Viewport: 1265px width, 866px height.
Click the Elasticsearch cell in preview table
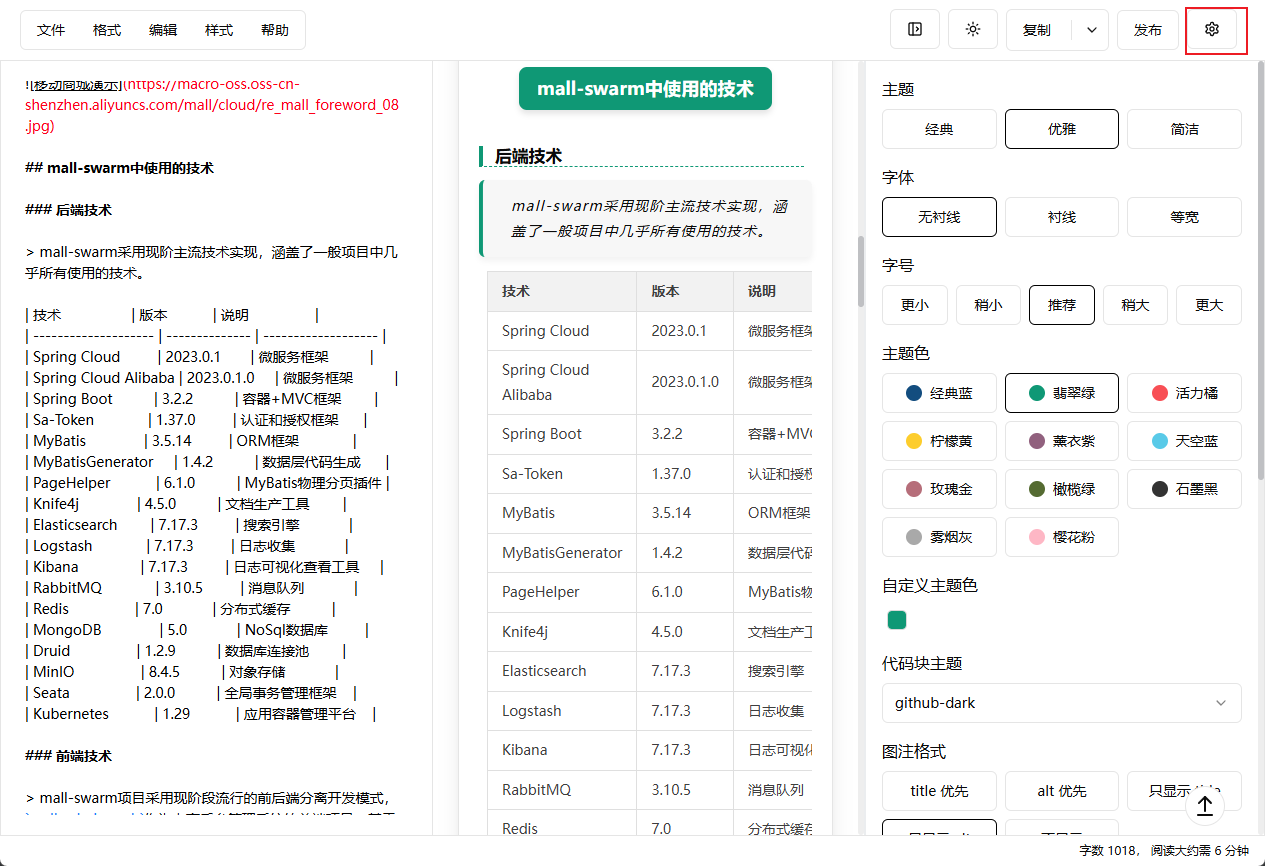coord(562,671)
